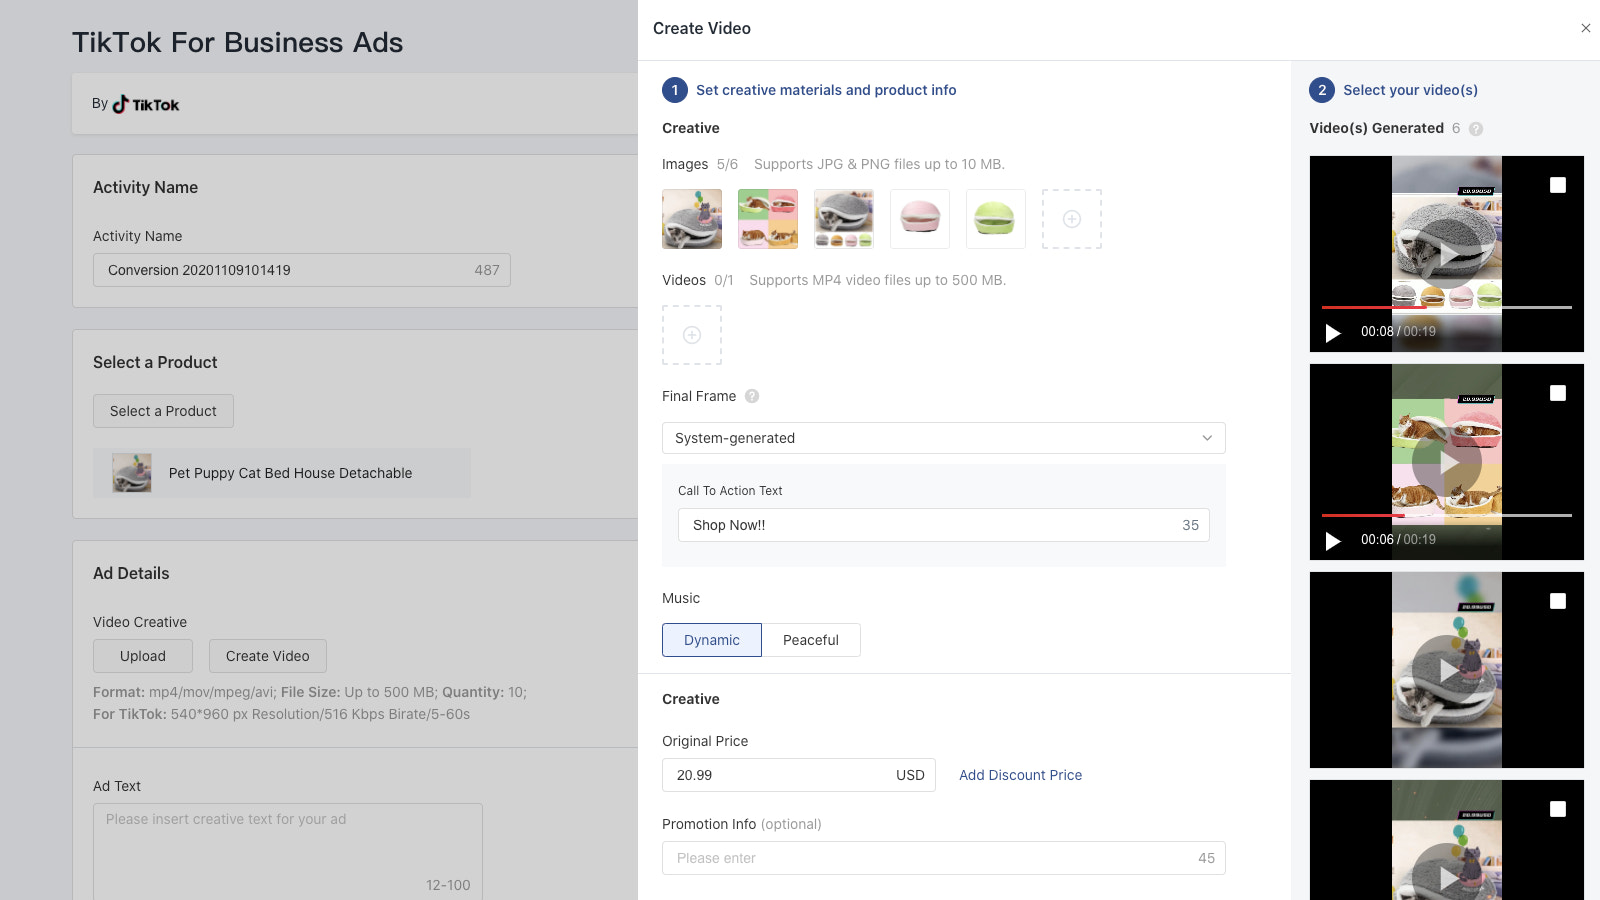The image size is (1600, 900).
Task: Click the add video plus placeholder
Action: click(x=691, y=335)
